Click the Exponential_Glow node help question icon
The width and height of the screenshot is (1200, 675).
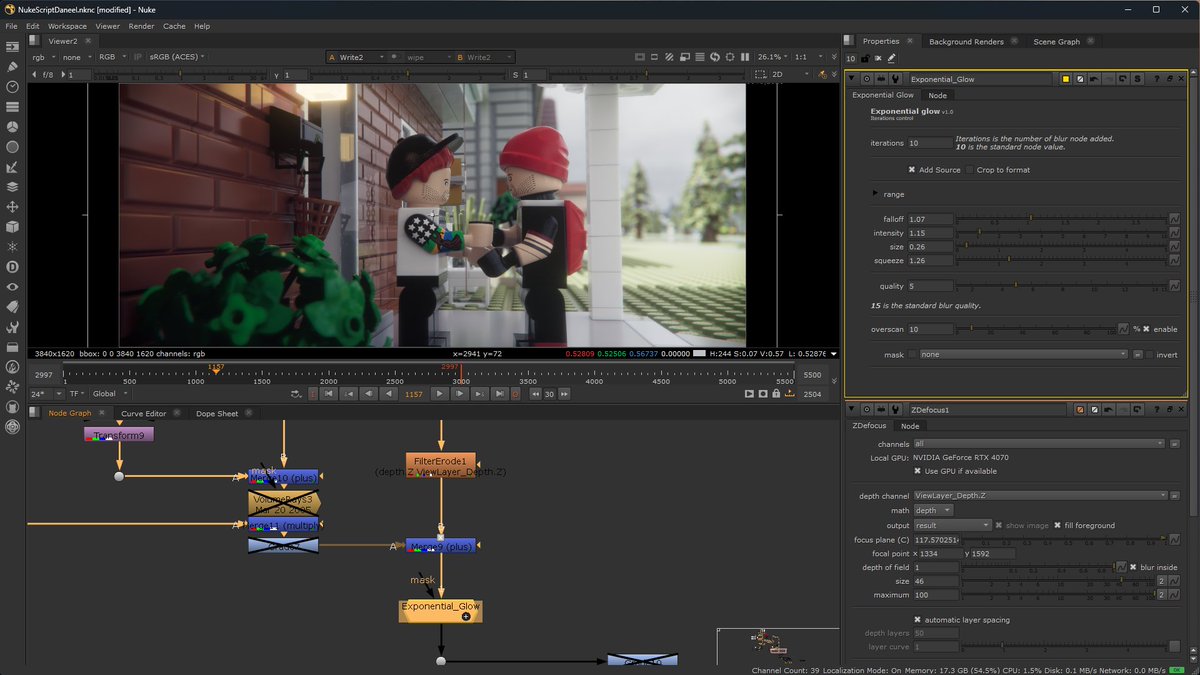pyautogui.click(x=1157, y=79)
